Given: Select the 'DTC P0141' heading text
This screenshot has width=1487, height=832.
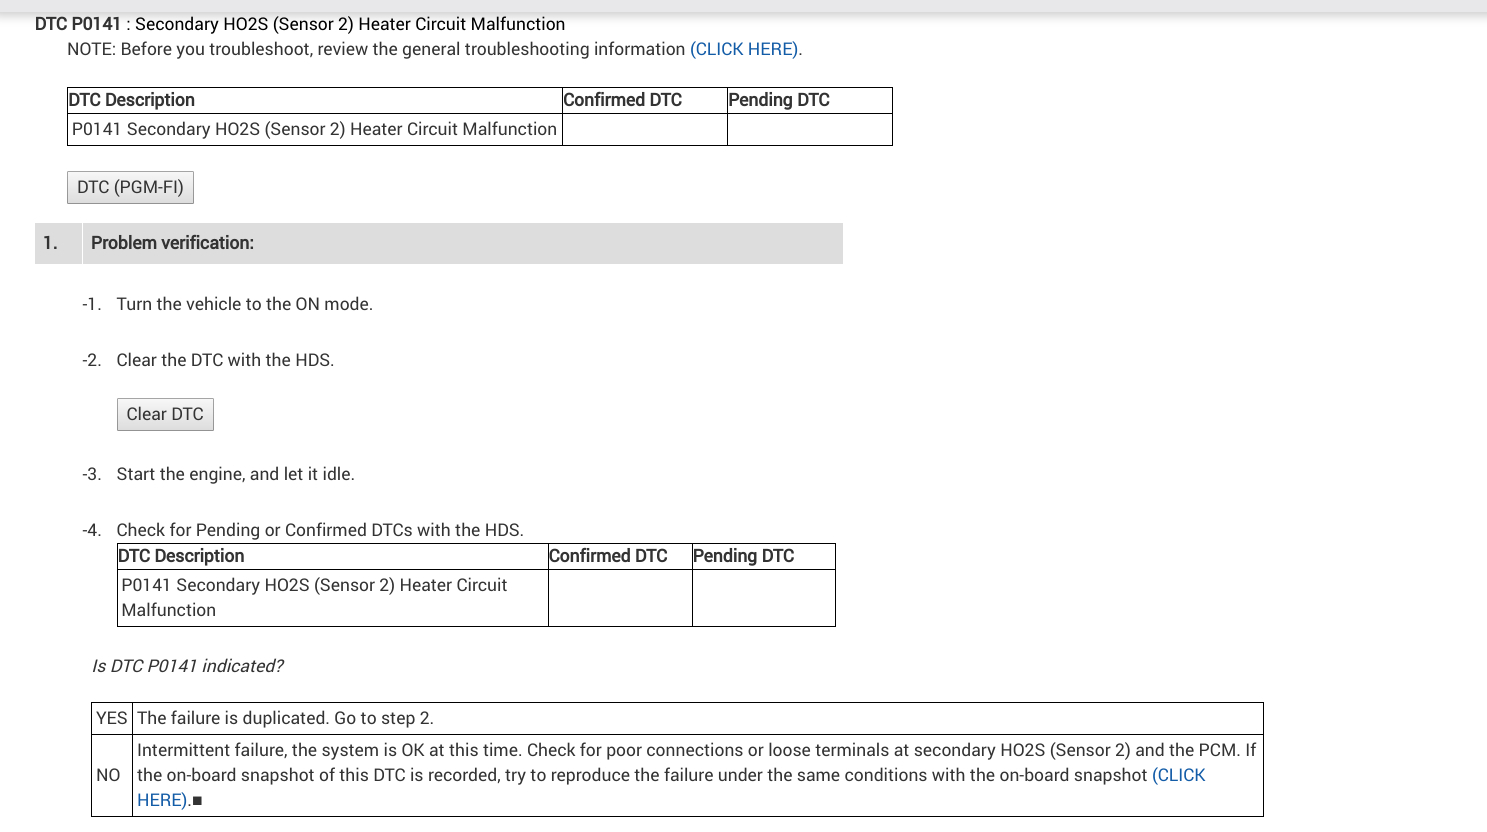Looking at the screenshot, I should pos(78,24).
